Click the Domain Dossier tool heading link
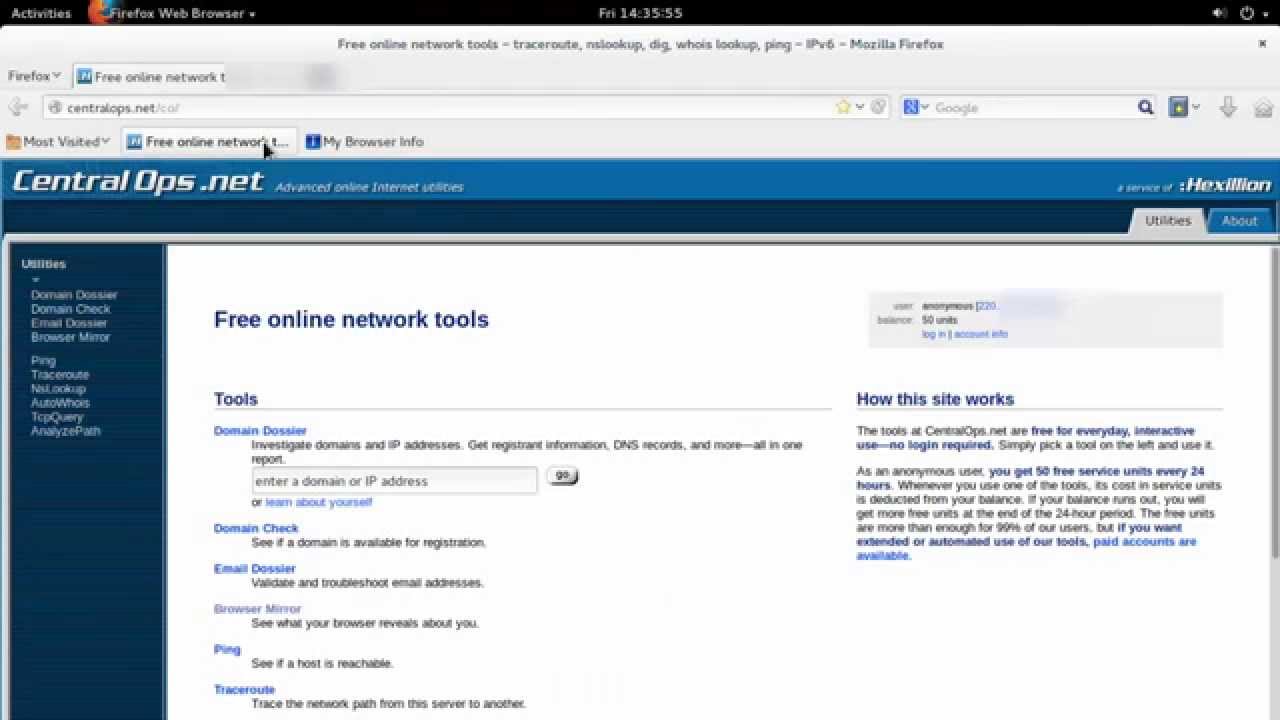Image resolution: width=1280 pixels, height=720 pixels. click(260, 431)
